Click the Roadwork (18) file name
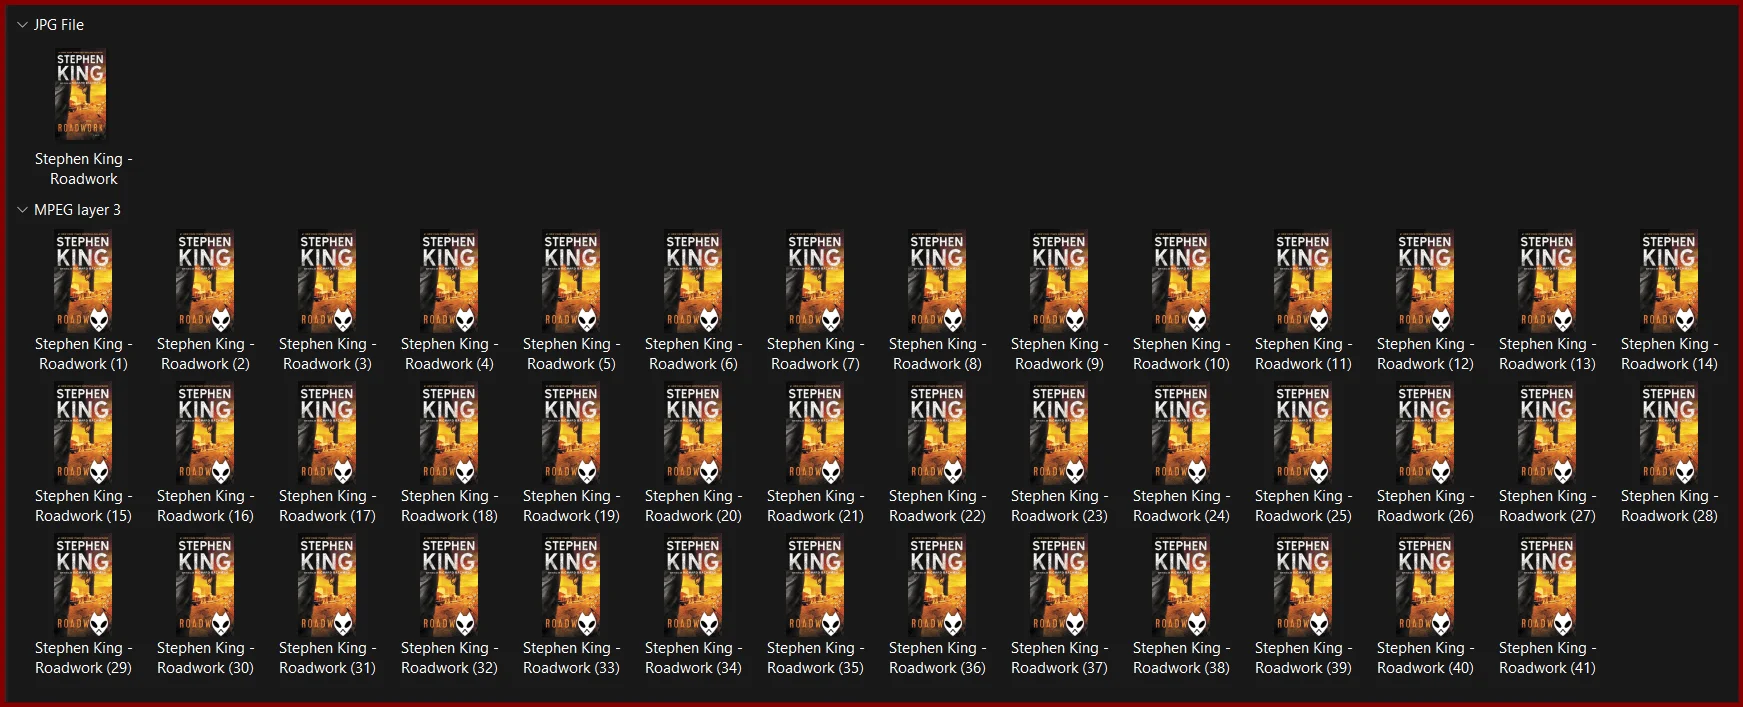1743x707 pixels. pos(449,506)
